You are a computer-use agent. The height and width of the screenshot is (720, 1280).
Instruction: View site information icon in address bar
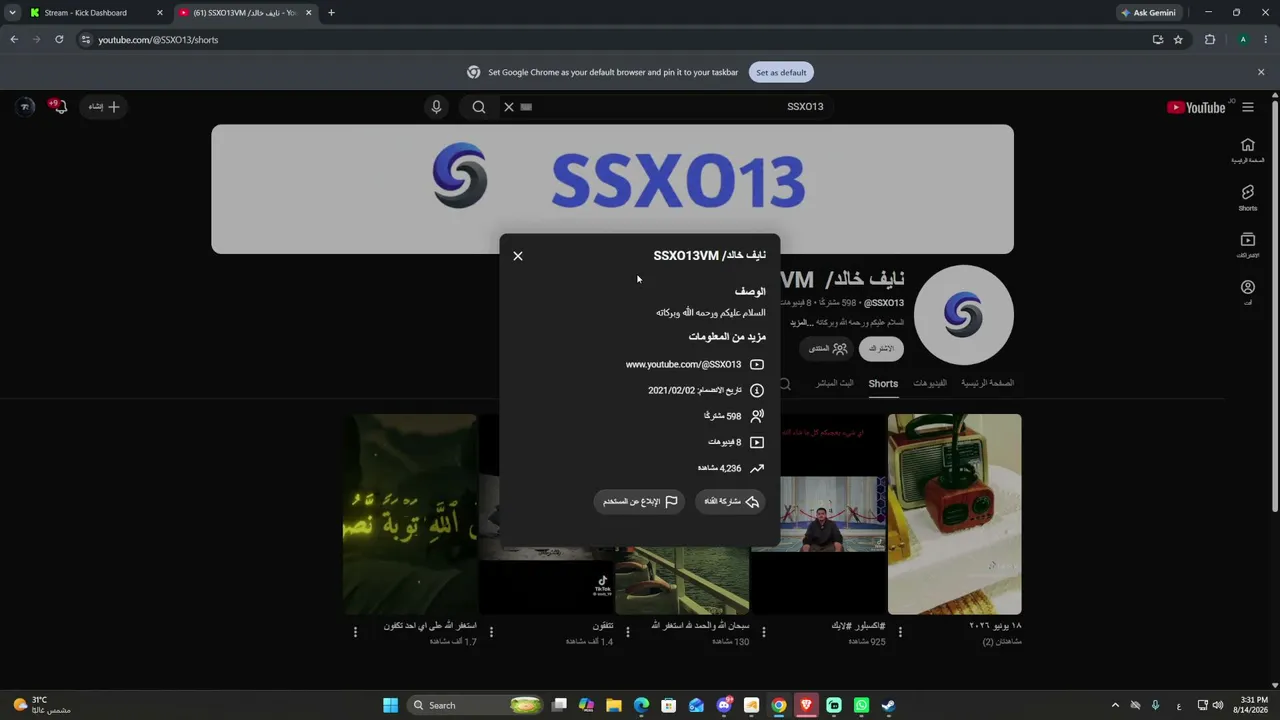click(x=86, y=40)
